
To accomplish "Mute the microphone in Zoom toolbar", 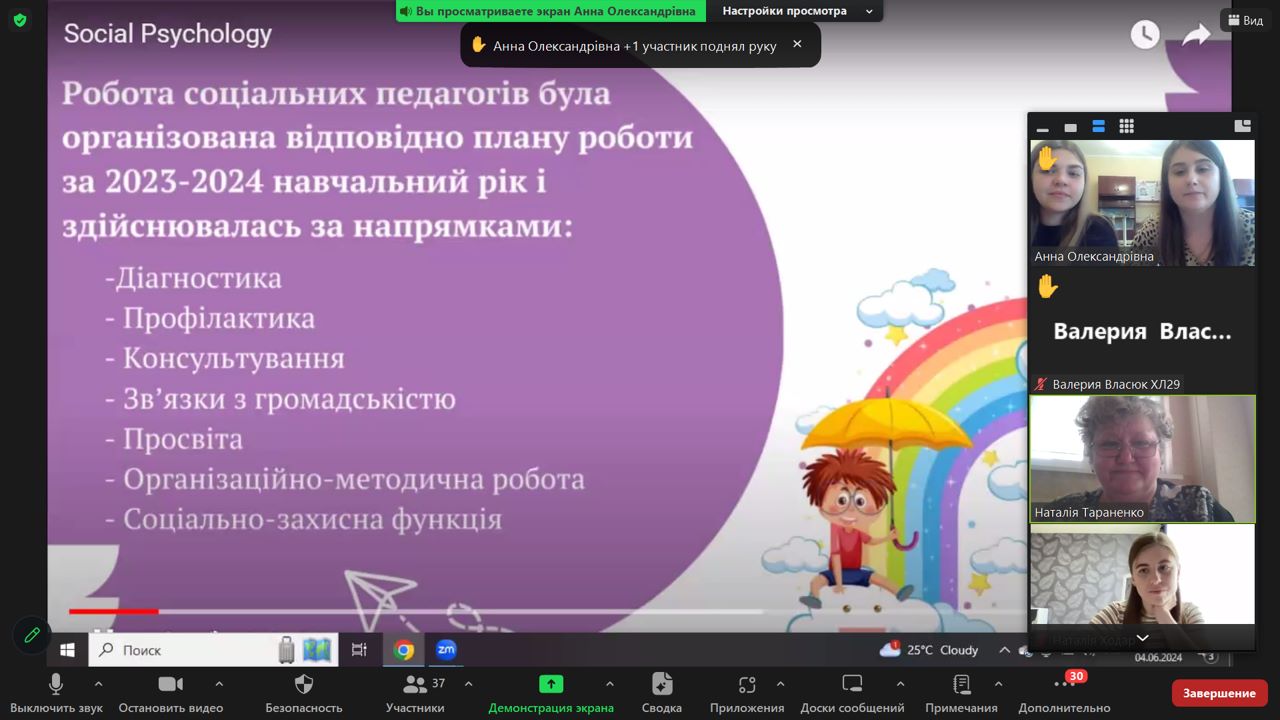I will click(56, 693).
